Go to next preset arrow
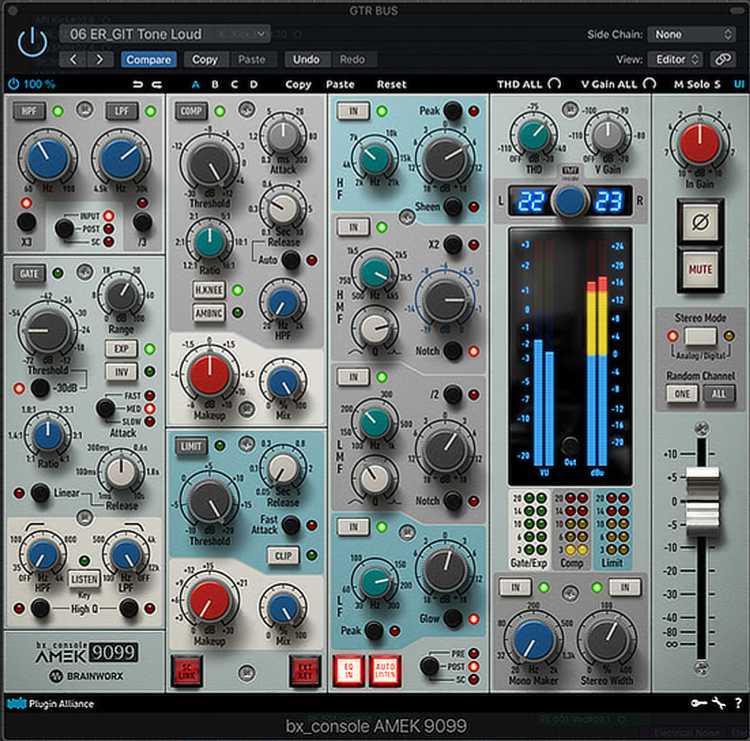The image size is (750, 741). pyautogui.click(x=99, y=59)
